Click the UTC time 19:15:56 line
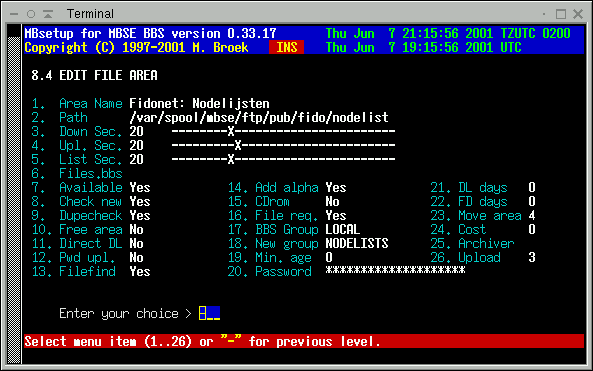The image size is (593, 371). [424, 47]
